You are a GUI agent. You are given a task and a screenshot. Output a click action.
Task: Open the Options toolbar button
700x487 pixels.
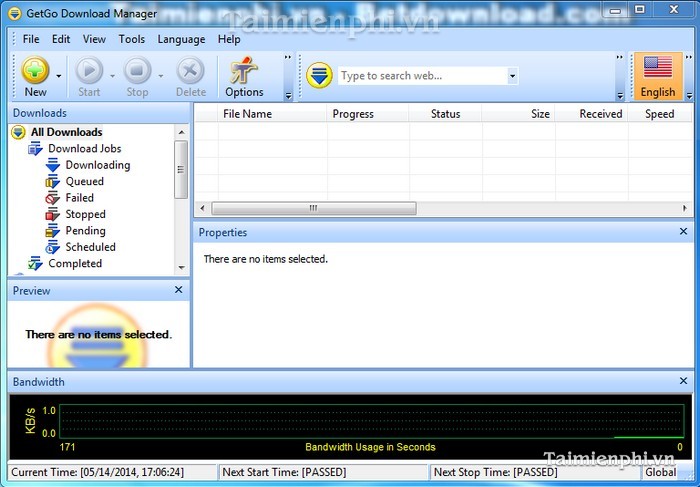tap(244, 77)
